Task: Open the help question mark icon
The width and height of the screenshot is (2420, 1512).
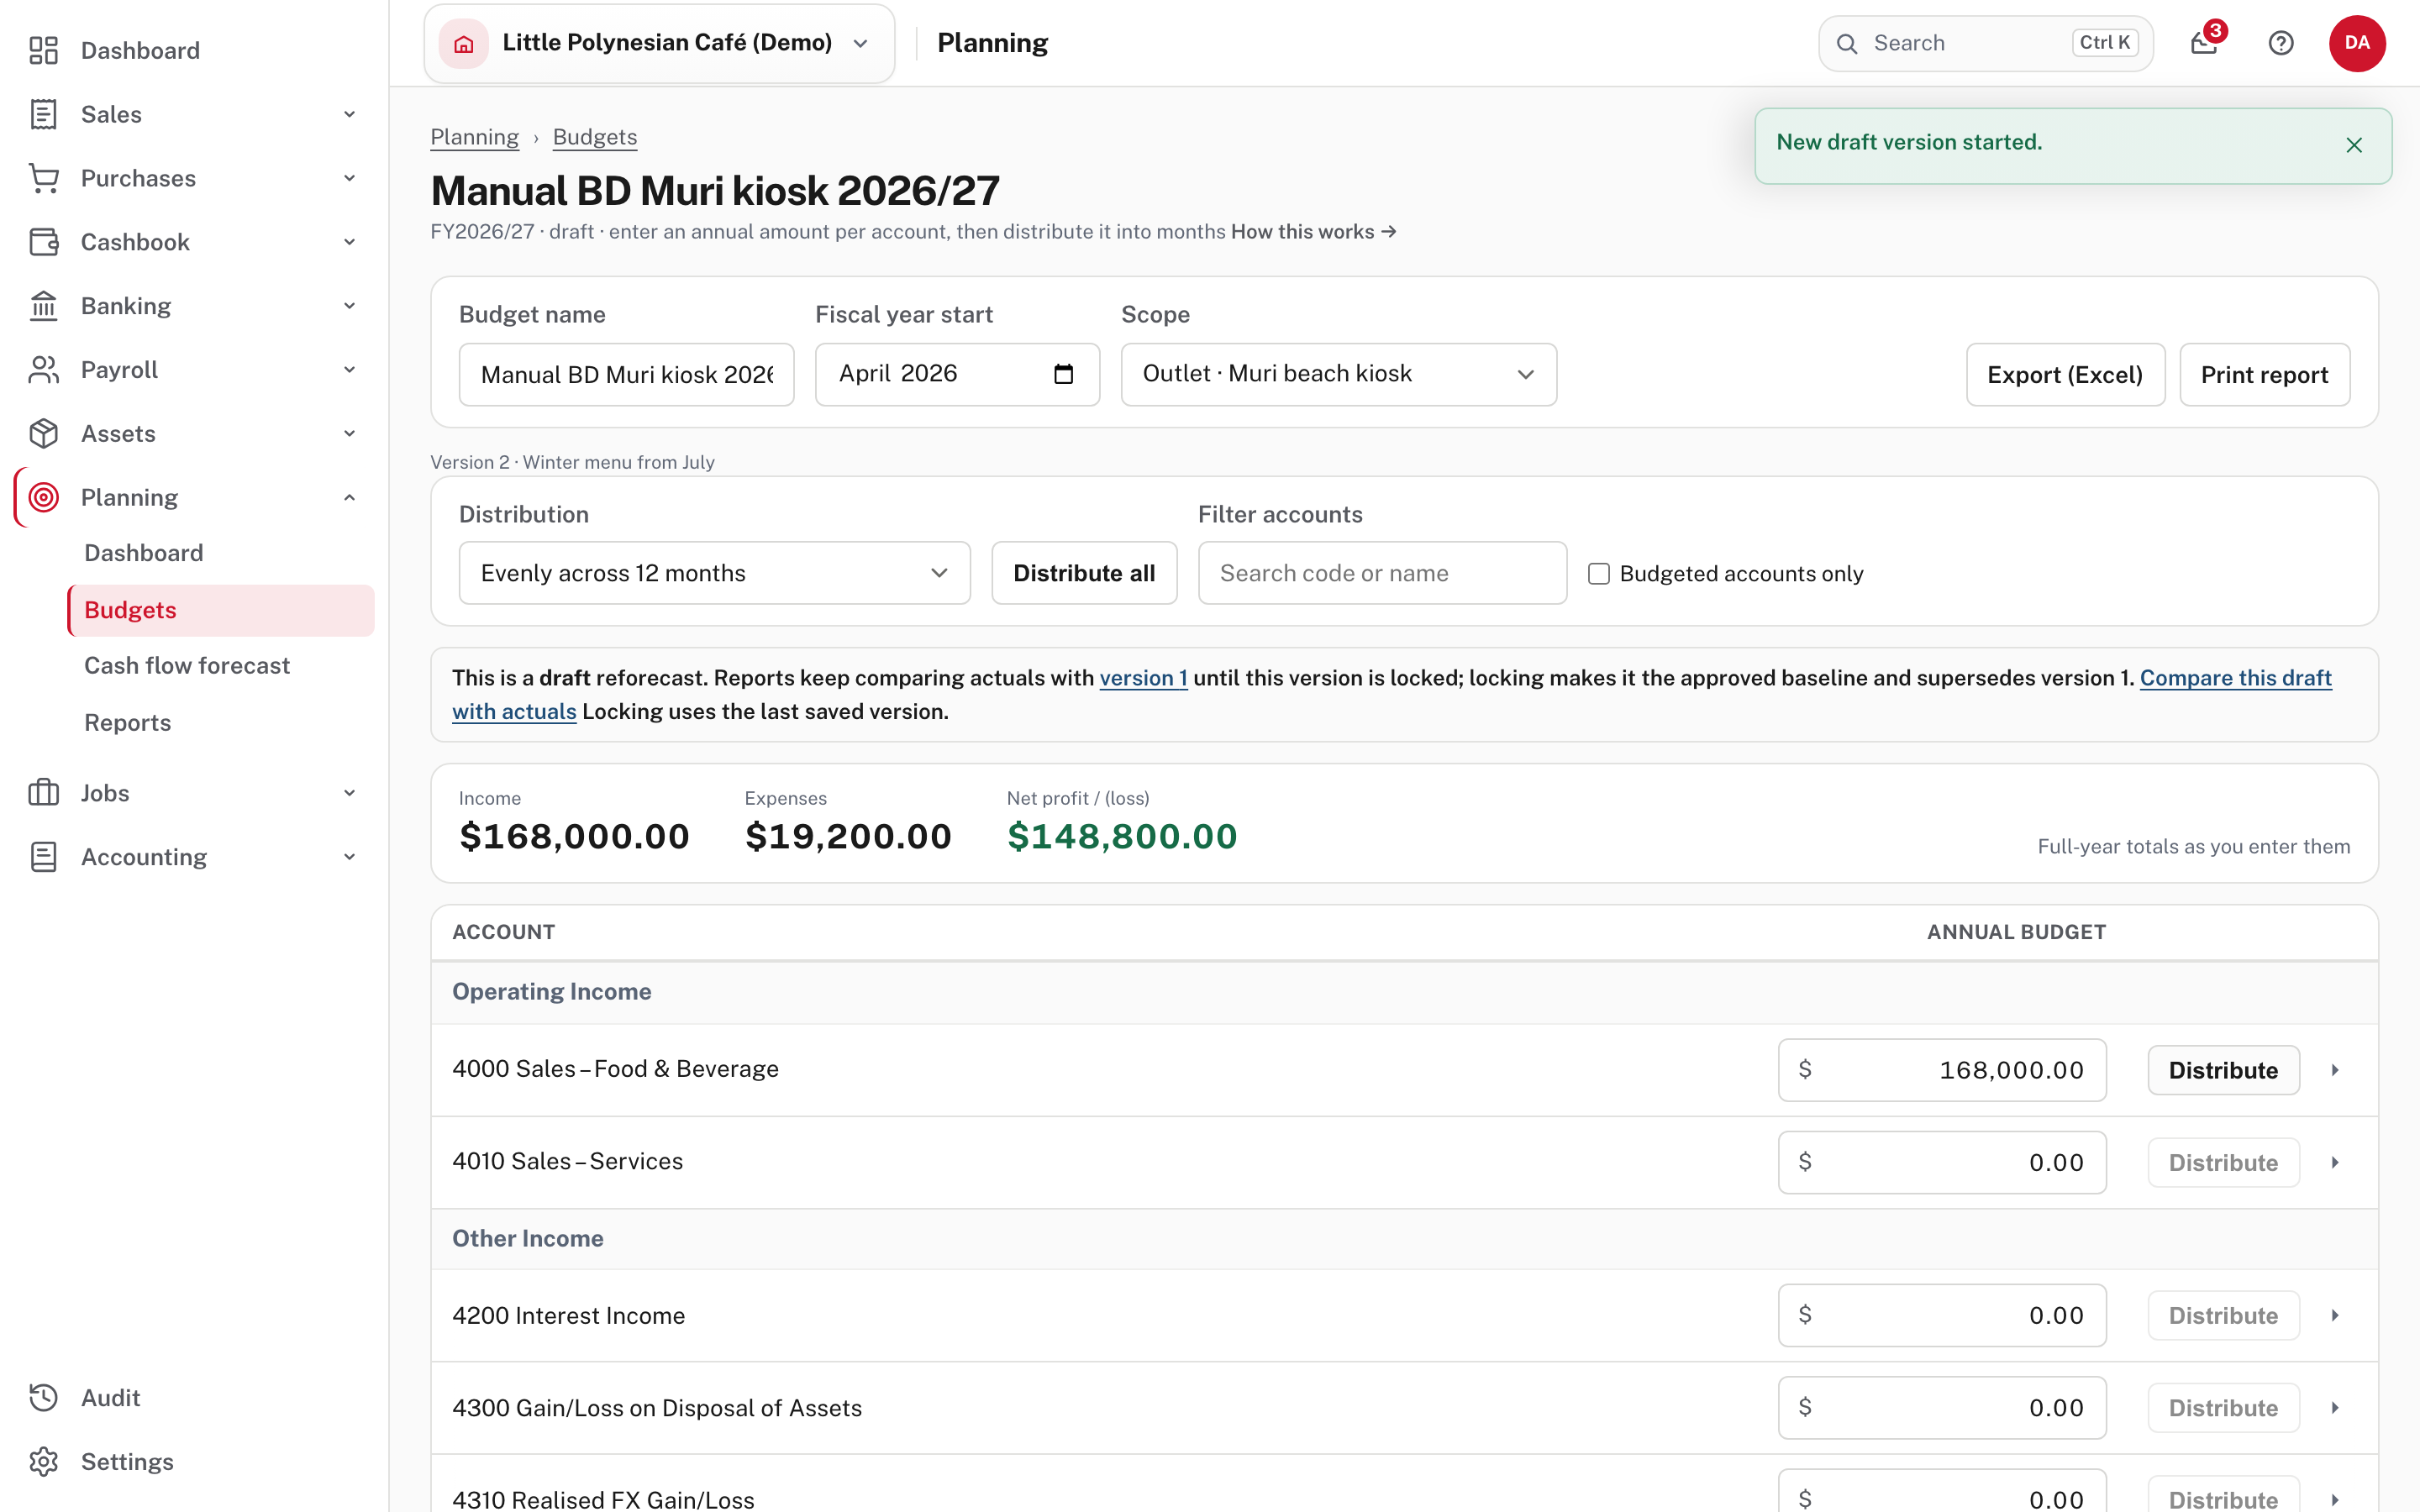Action: point(2281,43)
